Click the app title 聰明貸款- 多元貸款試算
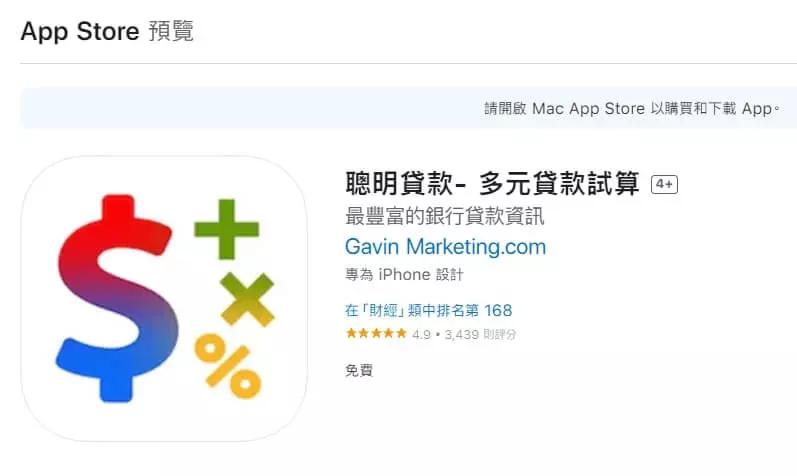Image resolution: width=797 pixels, height=476 pixels. 492,183
